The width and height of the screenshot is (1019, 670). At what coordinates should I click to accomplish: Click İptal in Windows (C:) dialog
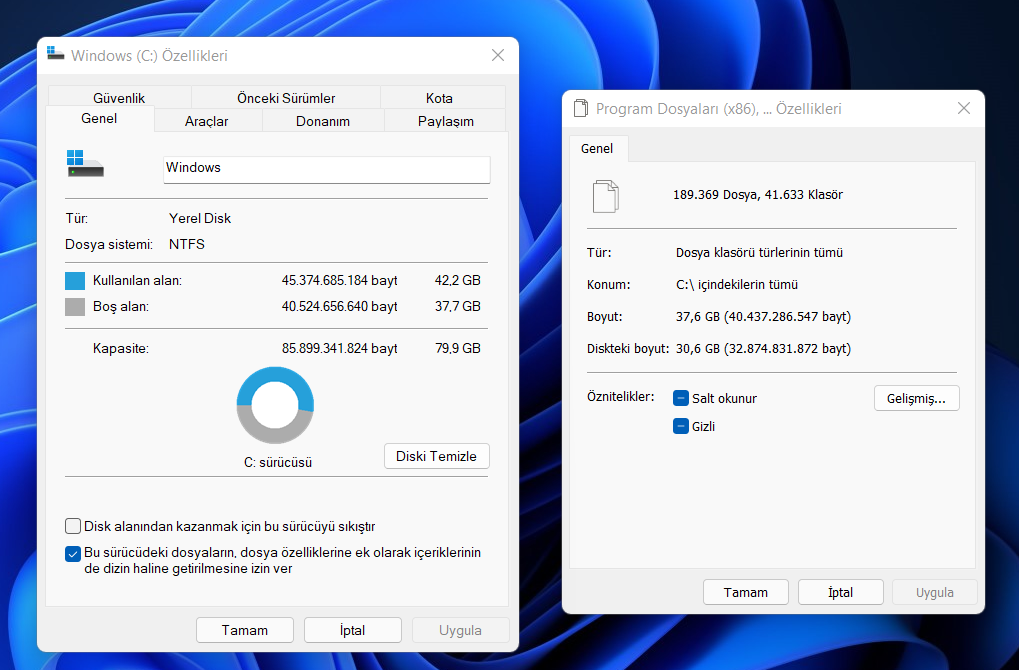click(x=353, y=630)
